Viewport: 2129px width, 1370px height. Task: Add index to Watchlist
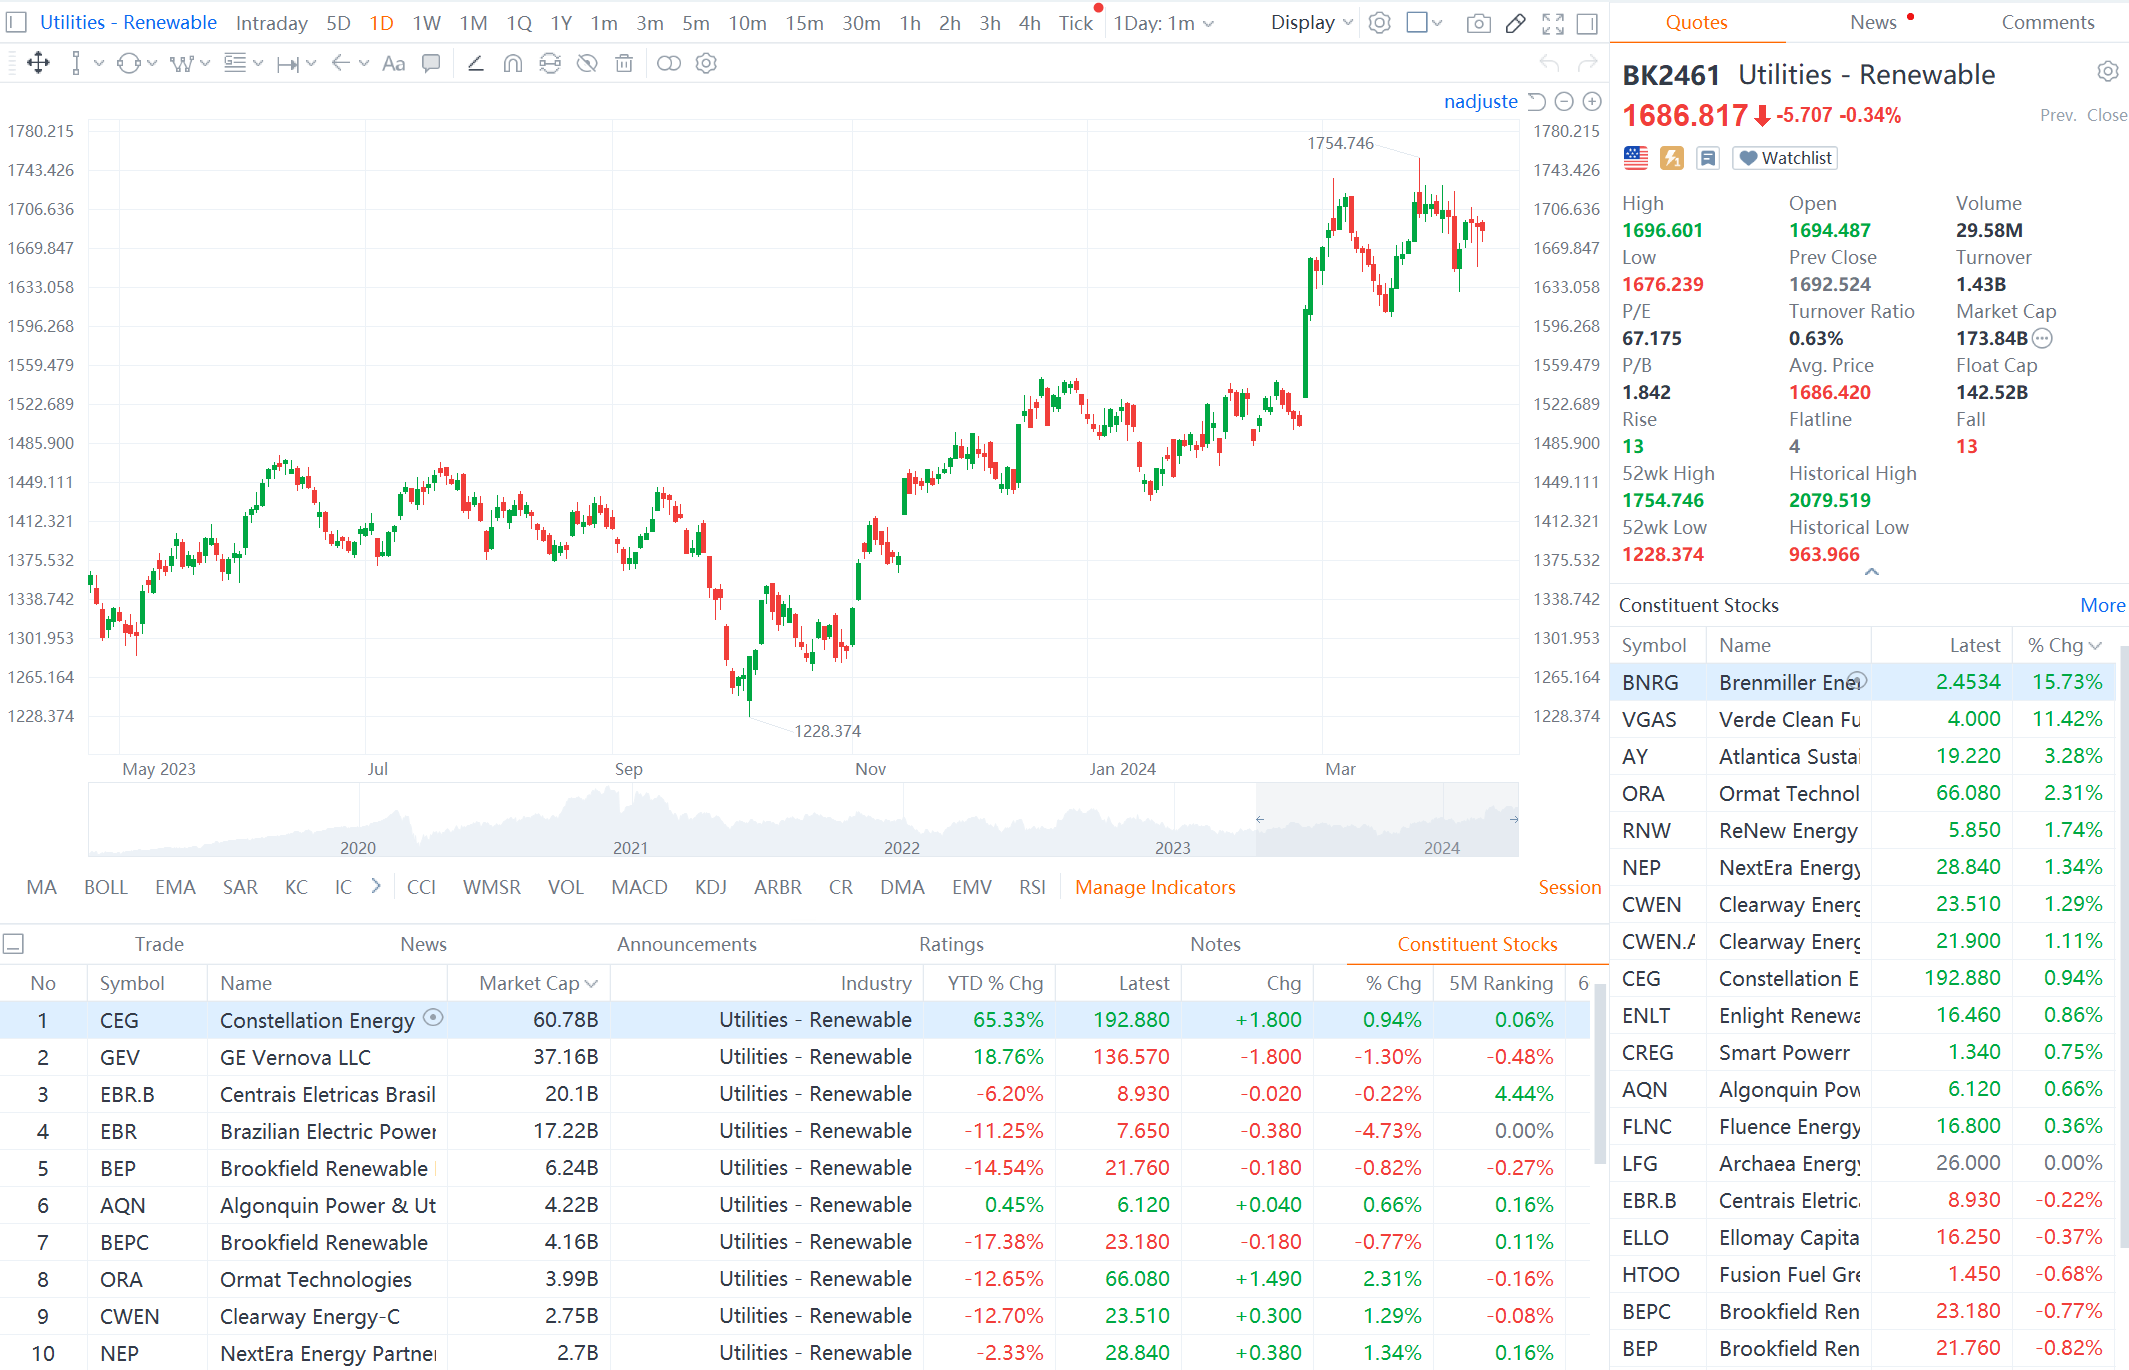[1785, 158]
